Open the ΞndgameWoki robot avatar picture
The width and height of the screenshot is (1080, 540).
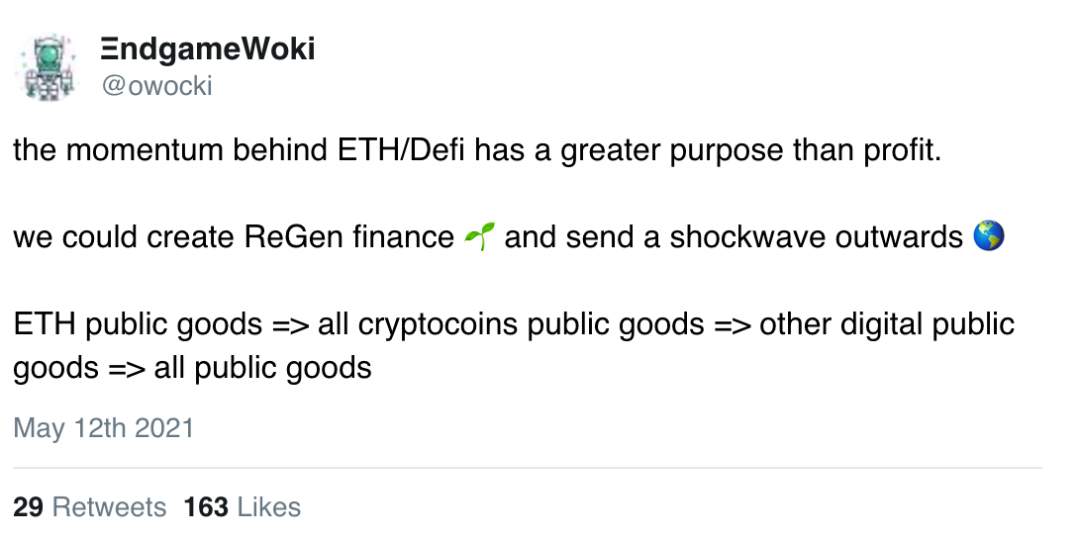48,68
